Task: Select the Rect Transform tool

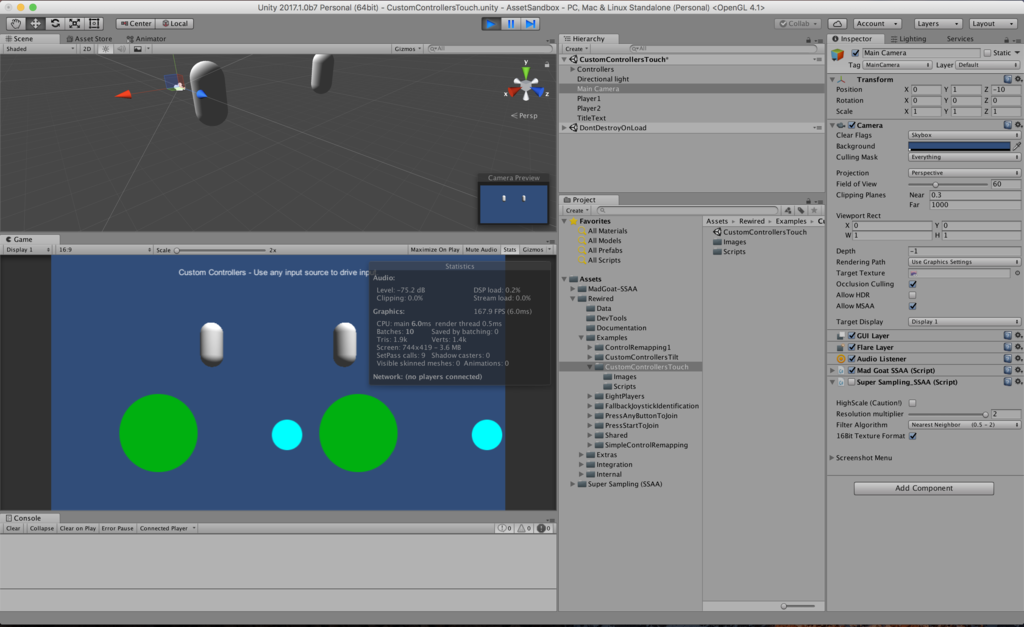Action: tap(94, 24)
